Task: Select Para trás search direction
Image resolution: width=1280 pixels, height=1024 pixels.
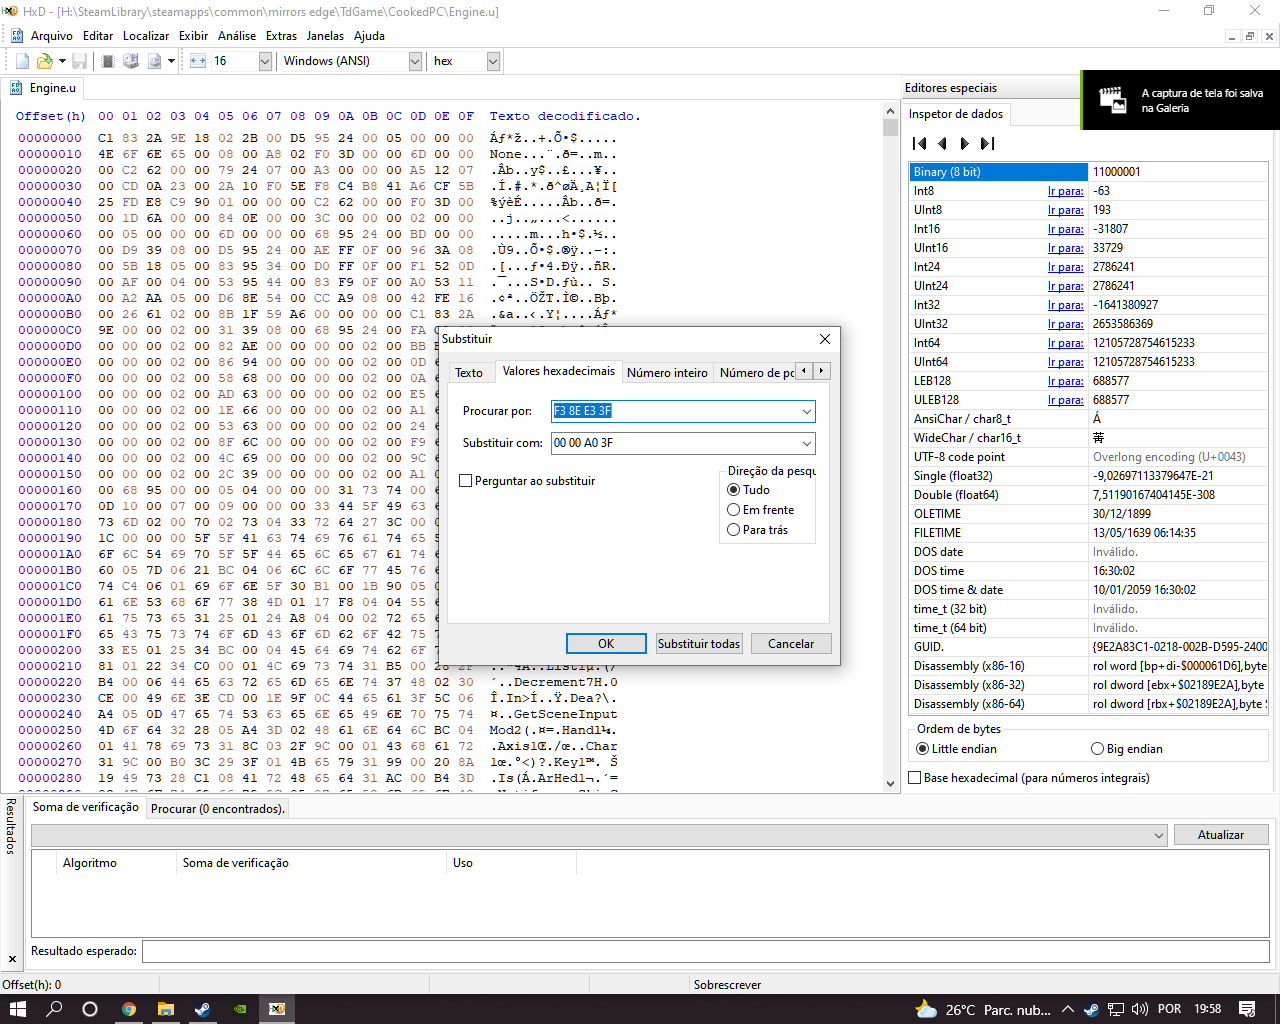Action: coord(734,530)
